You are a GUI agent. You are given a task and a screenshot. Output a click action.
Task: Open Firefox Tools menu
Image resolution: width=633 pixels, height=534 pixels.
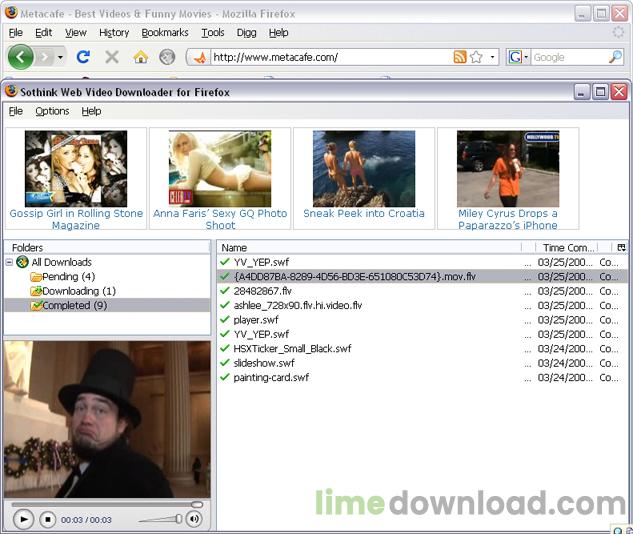pyautogui.click(x=213, y=33)
